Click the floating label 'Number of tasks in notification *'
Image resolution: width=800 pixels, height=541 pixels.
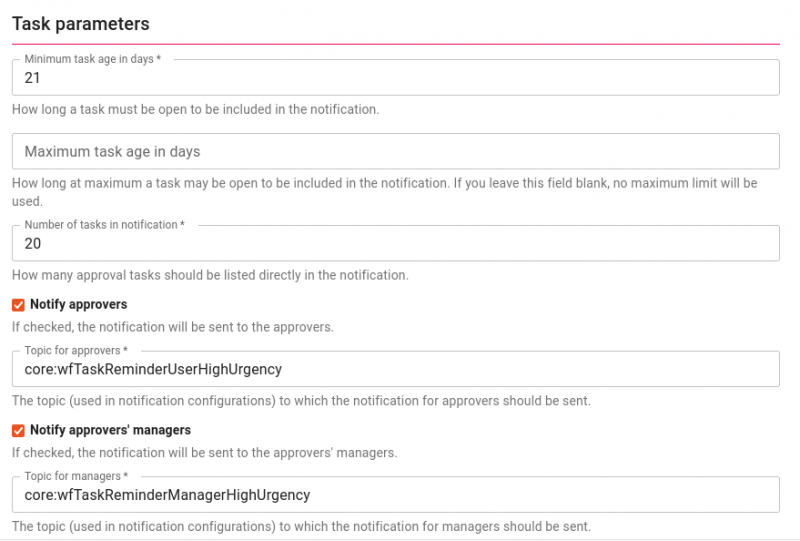tap(104, 225)
